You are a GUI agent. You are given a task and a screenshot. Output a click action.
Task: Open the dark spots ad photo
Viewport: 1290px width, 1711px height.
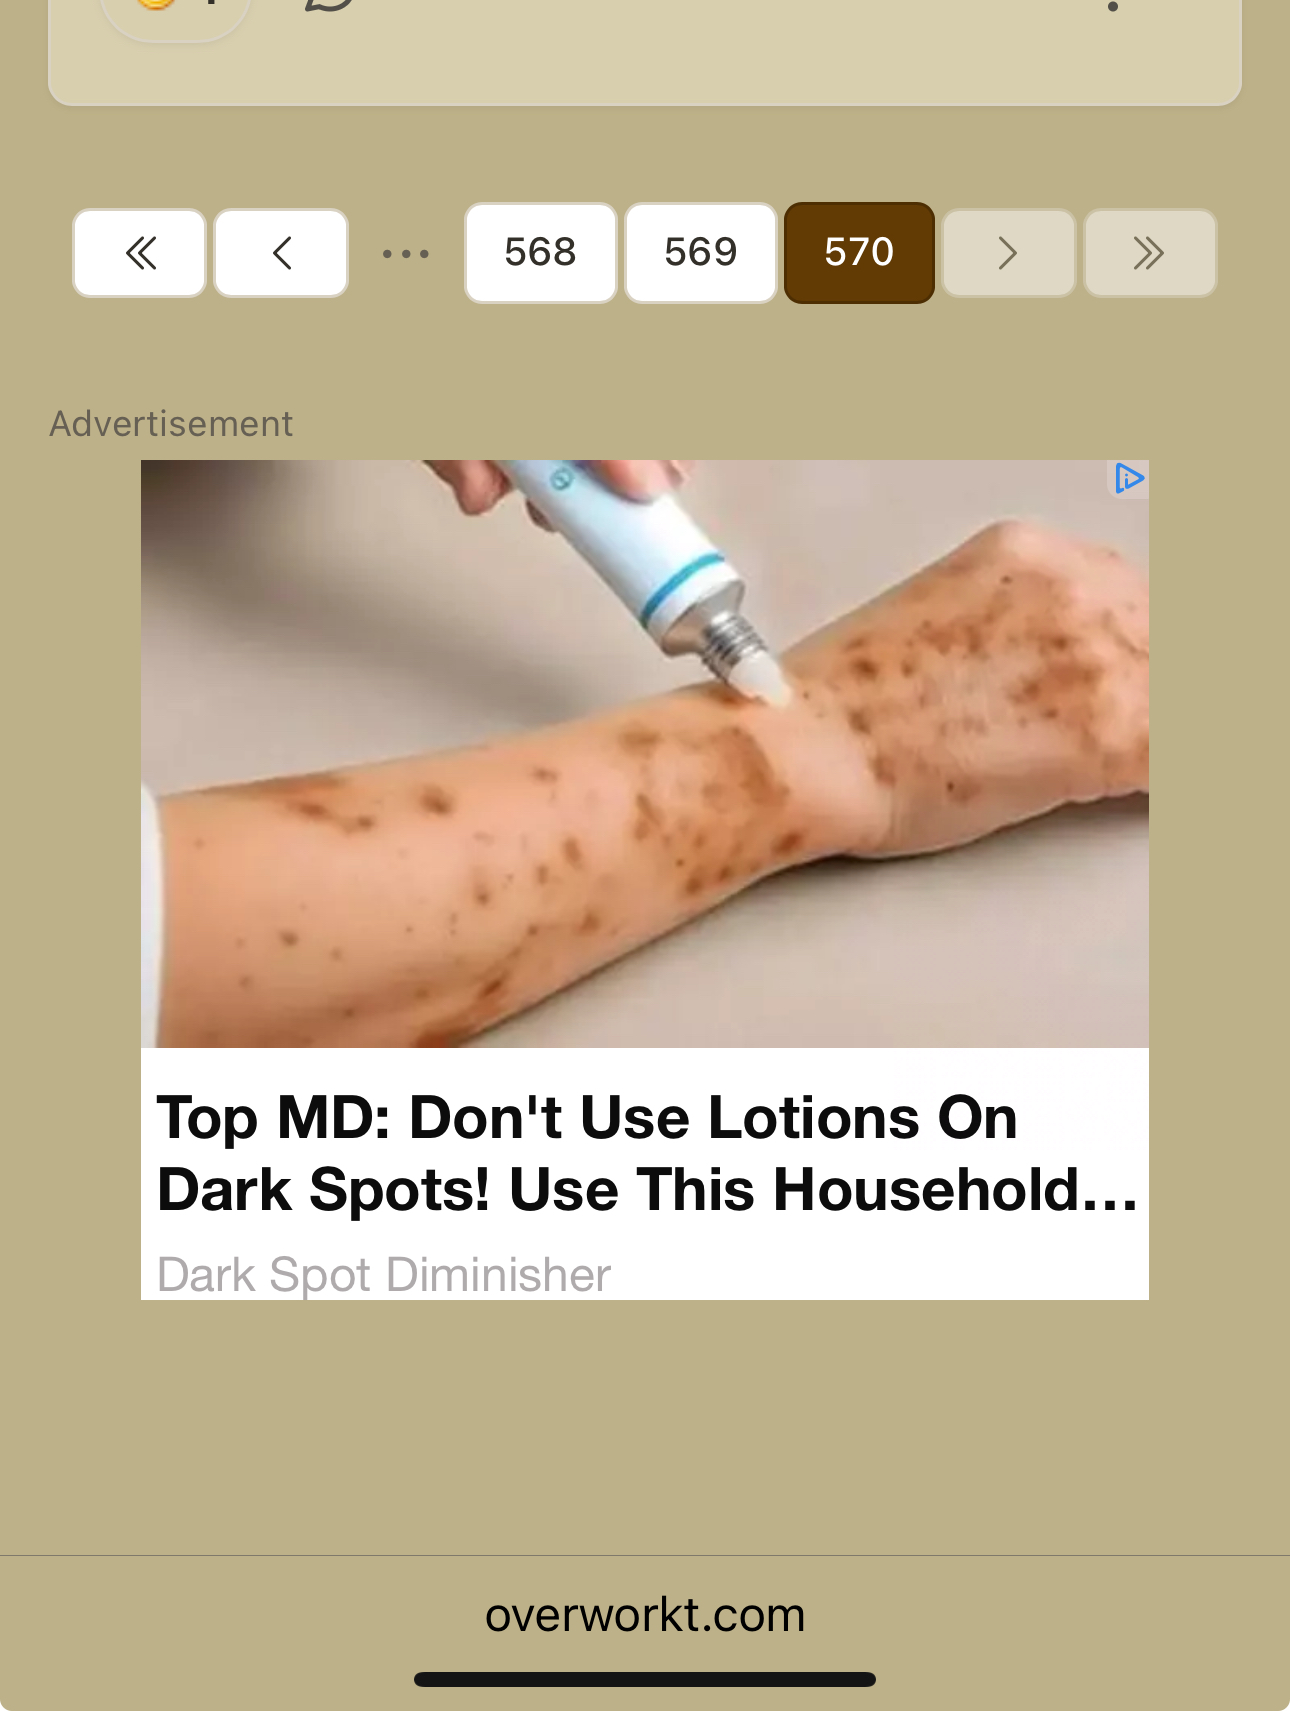coord(644,754)
